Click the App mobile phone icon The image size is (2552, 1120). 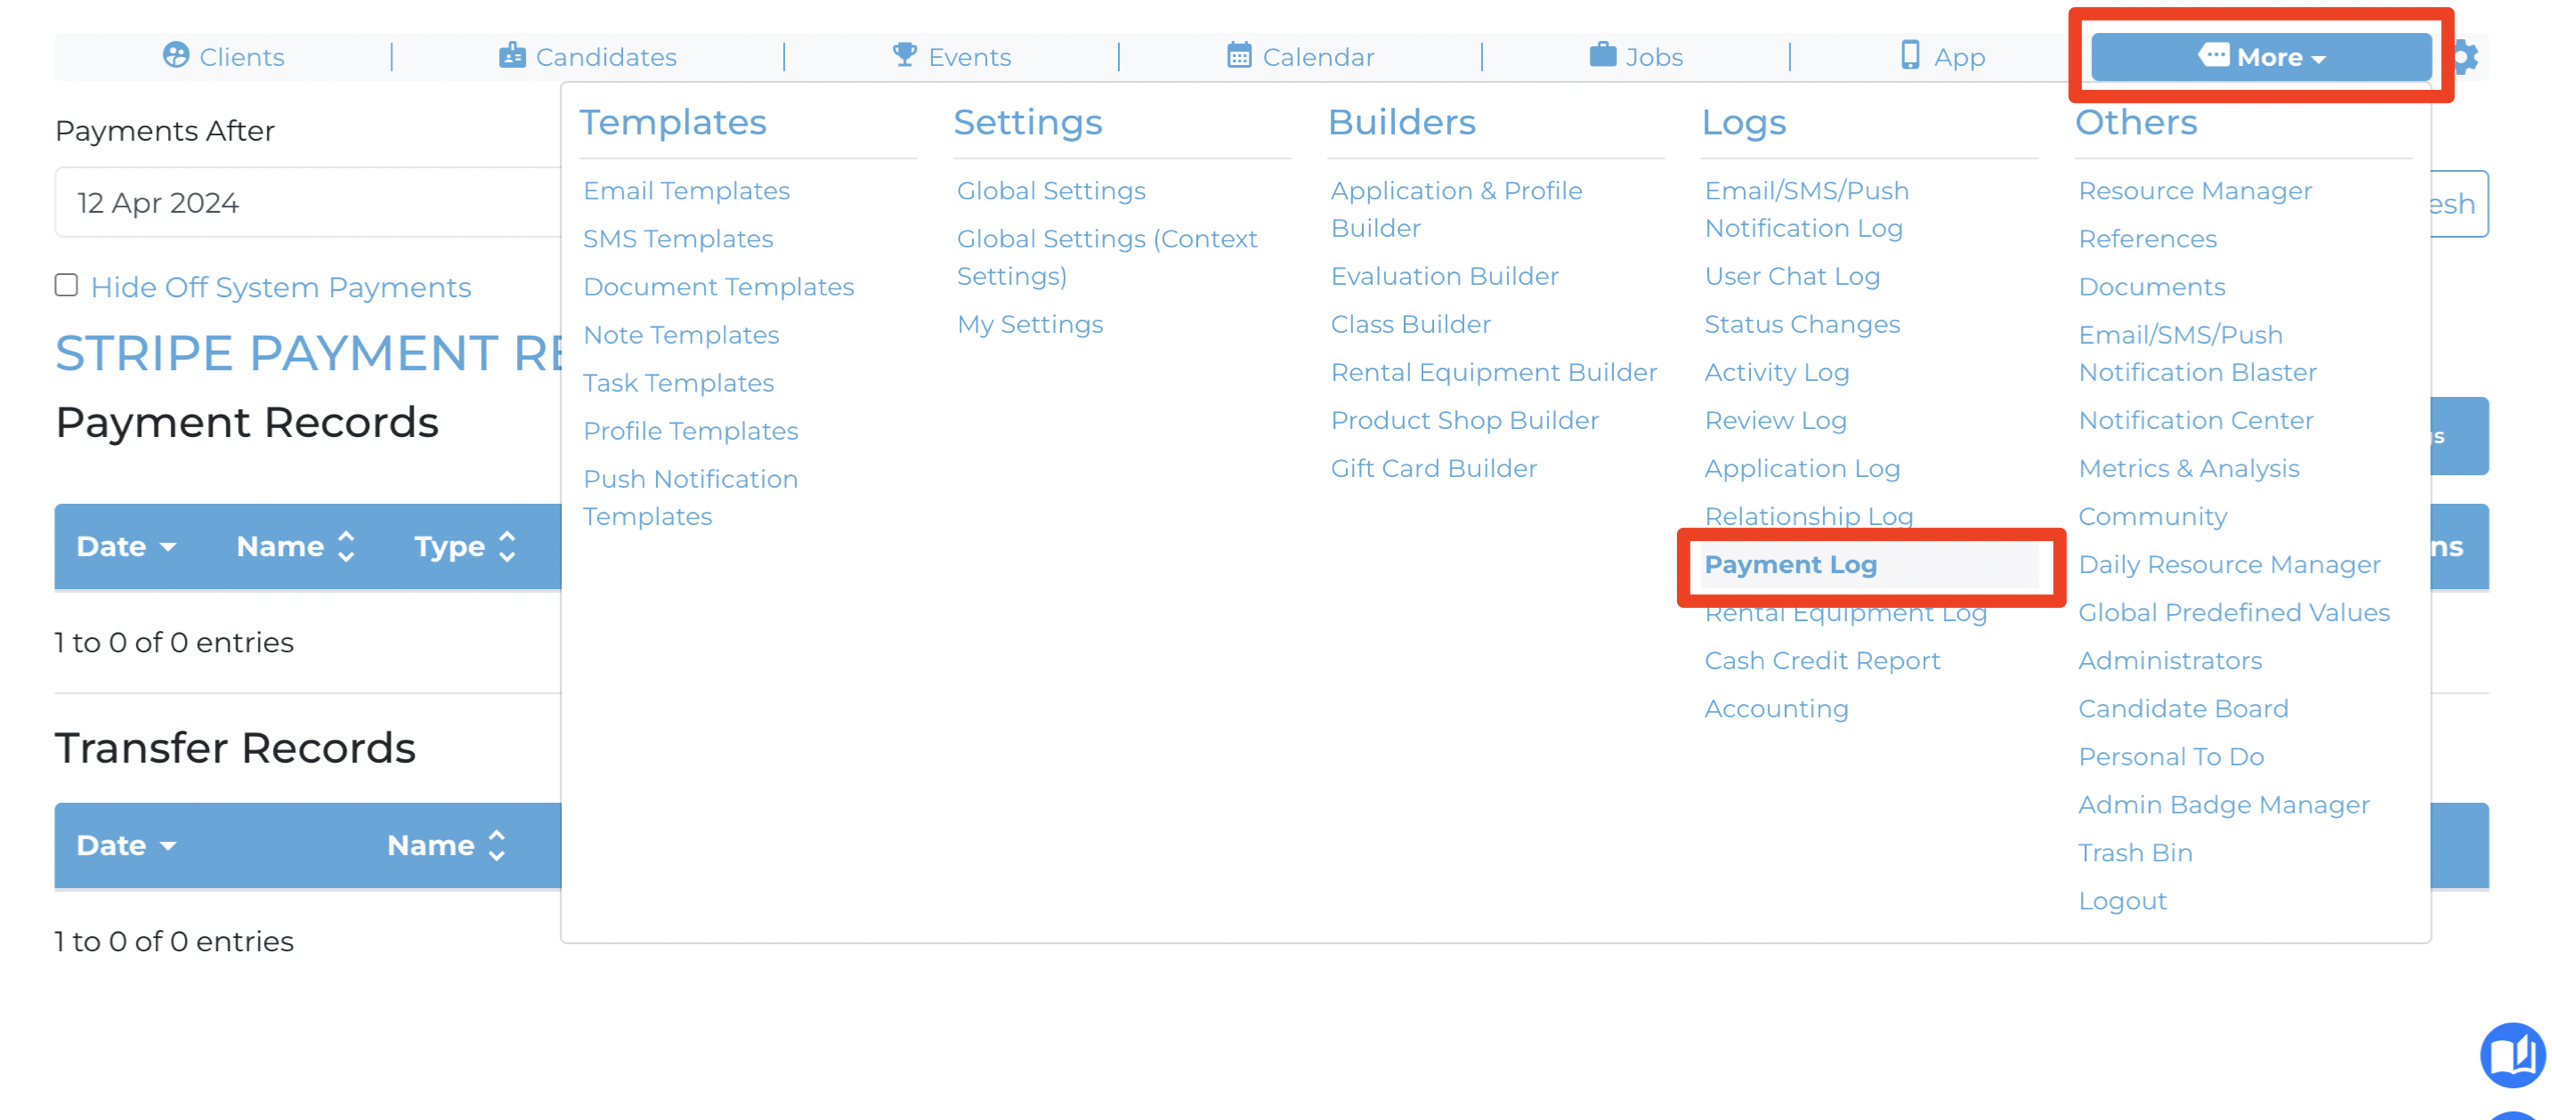tap(1910, 55)
